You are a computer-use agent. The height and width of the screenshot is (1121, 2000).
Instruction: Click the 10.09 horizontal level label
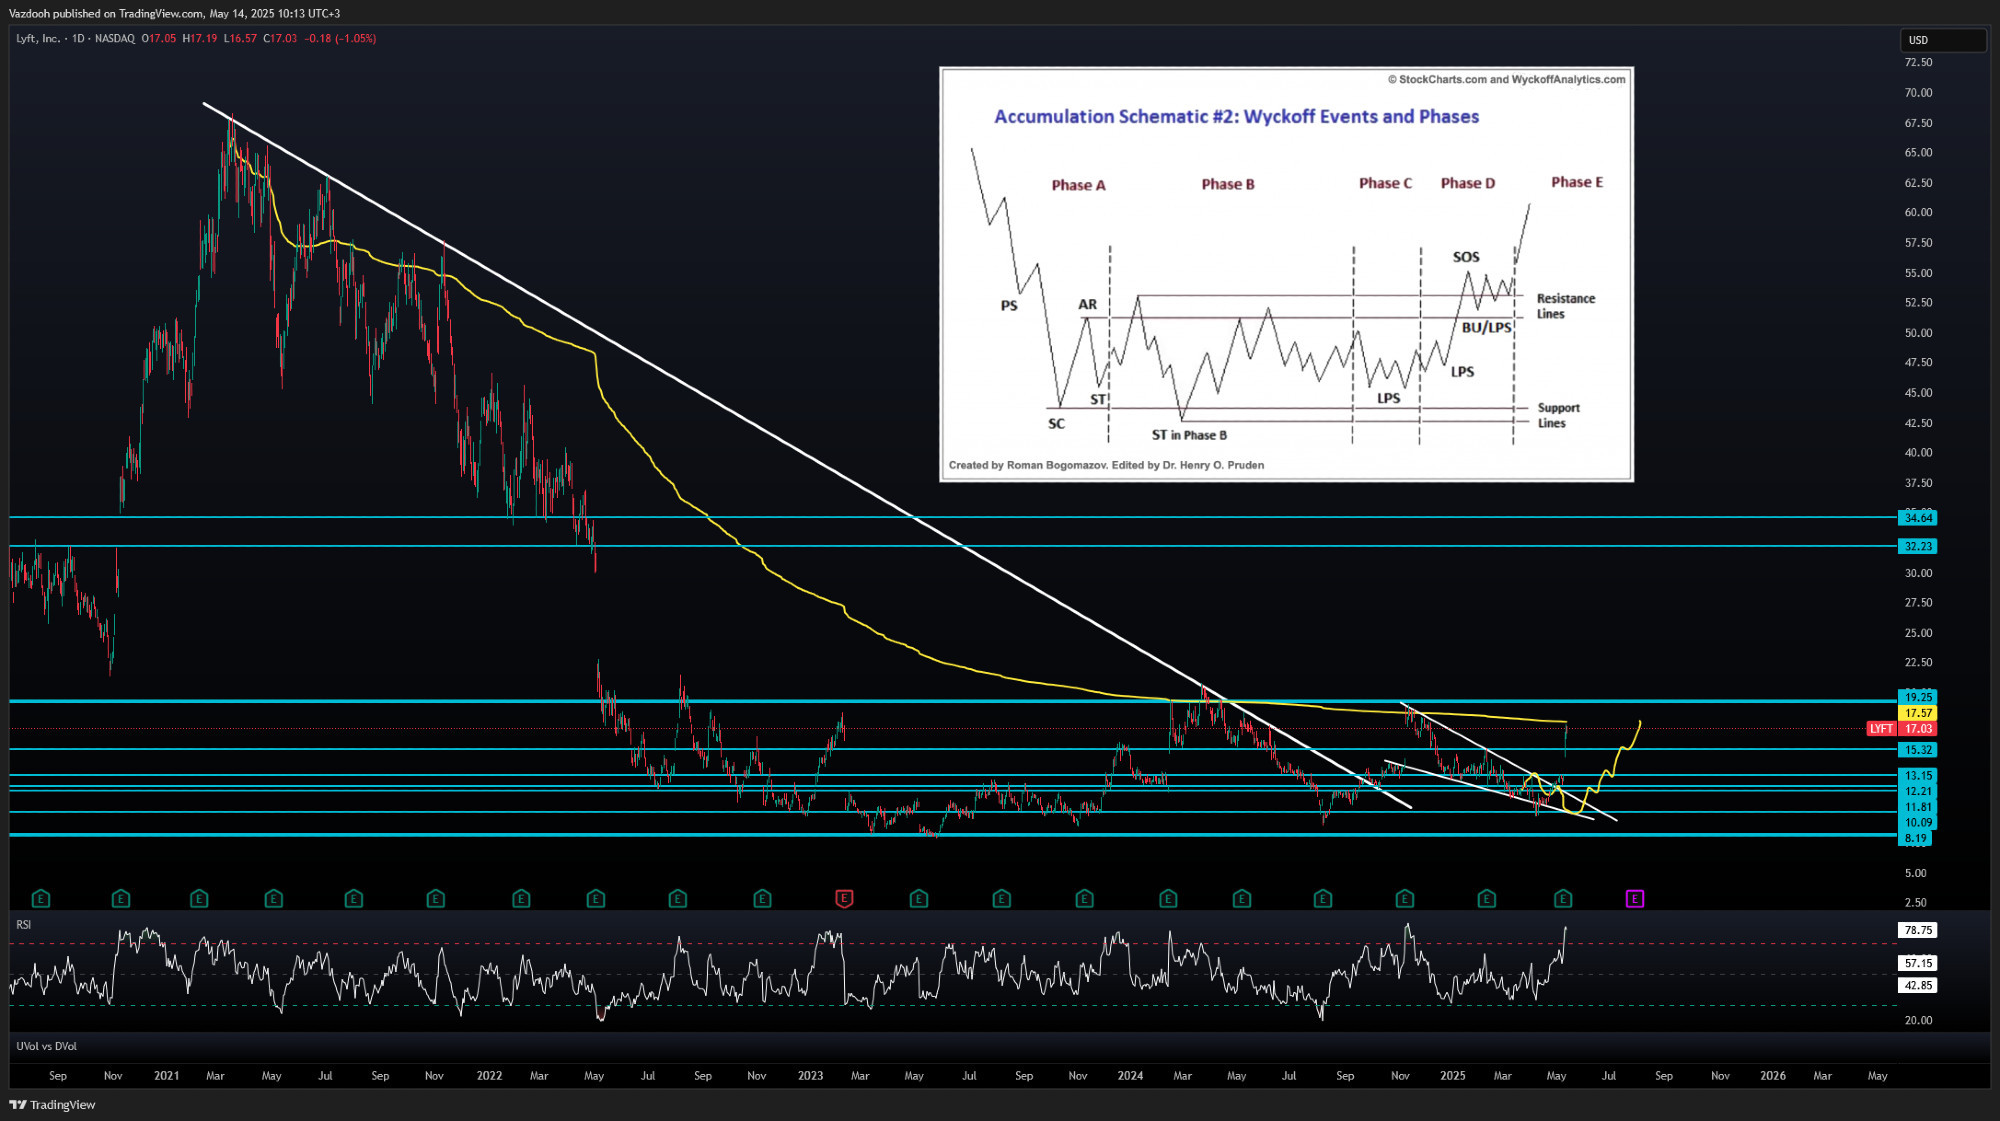(x=1918, y=823)
